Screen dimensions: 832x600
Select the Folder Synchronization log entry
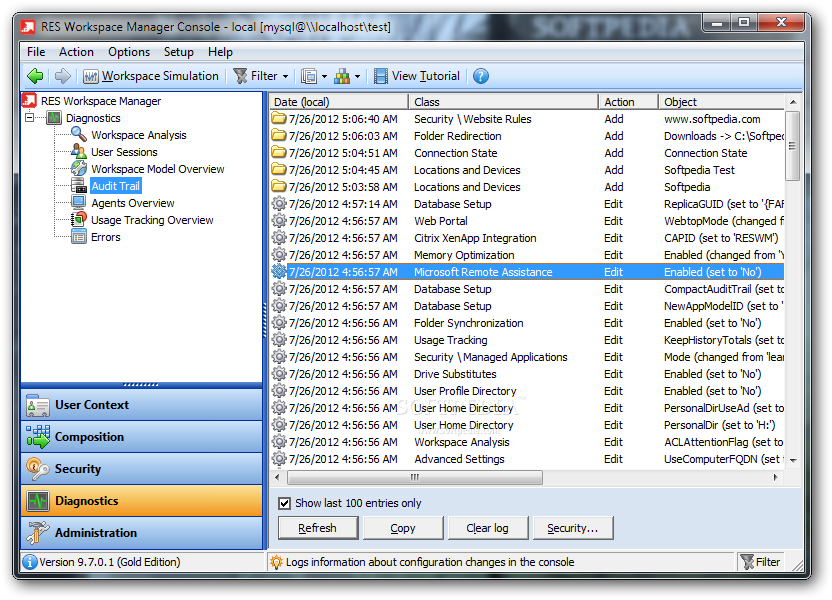tap(526, 323)
